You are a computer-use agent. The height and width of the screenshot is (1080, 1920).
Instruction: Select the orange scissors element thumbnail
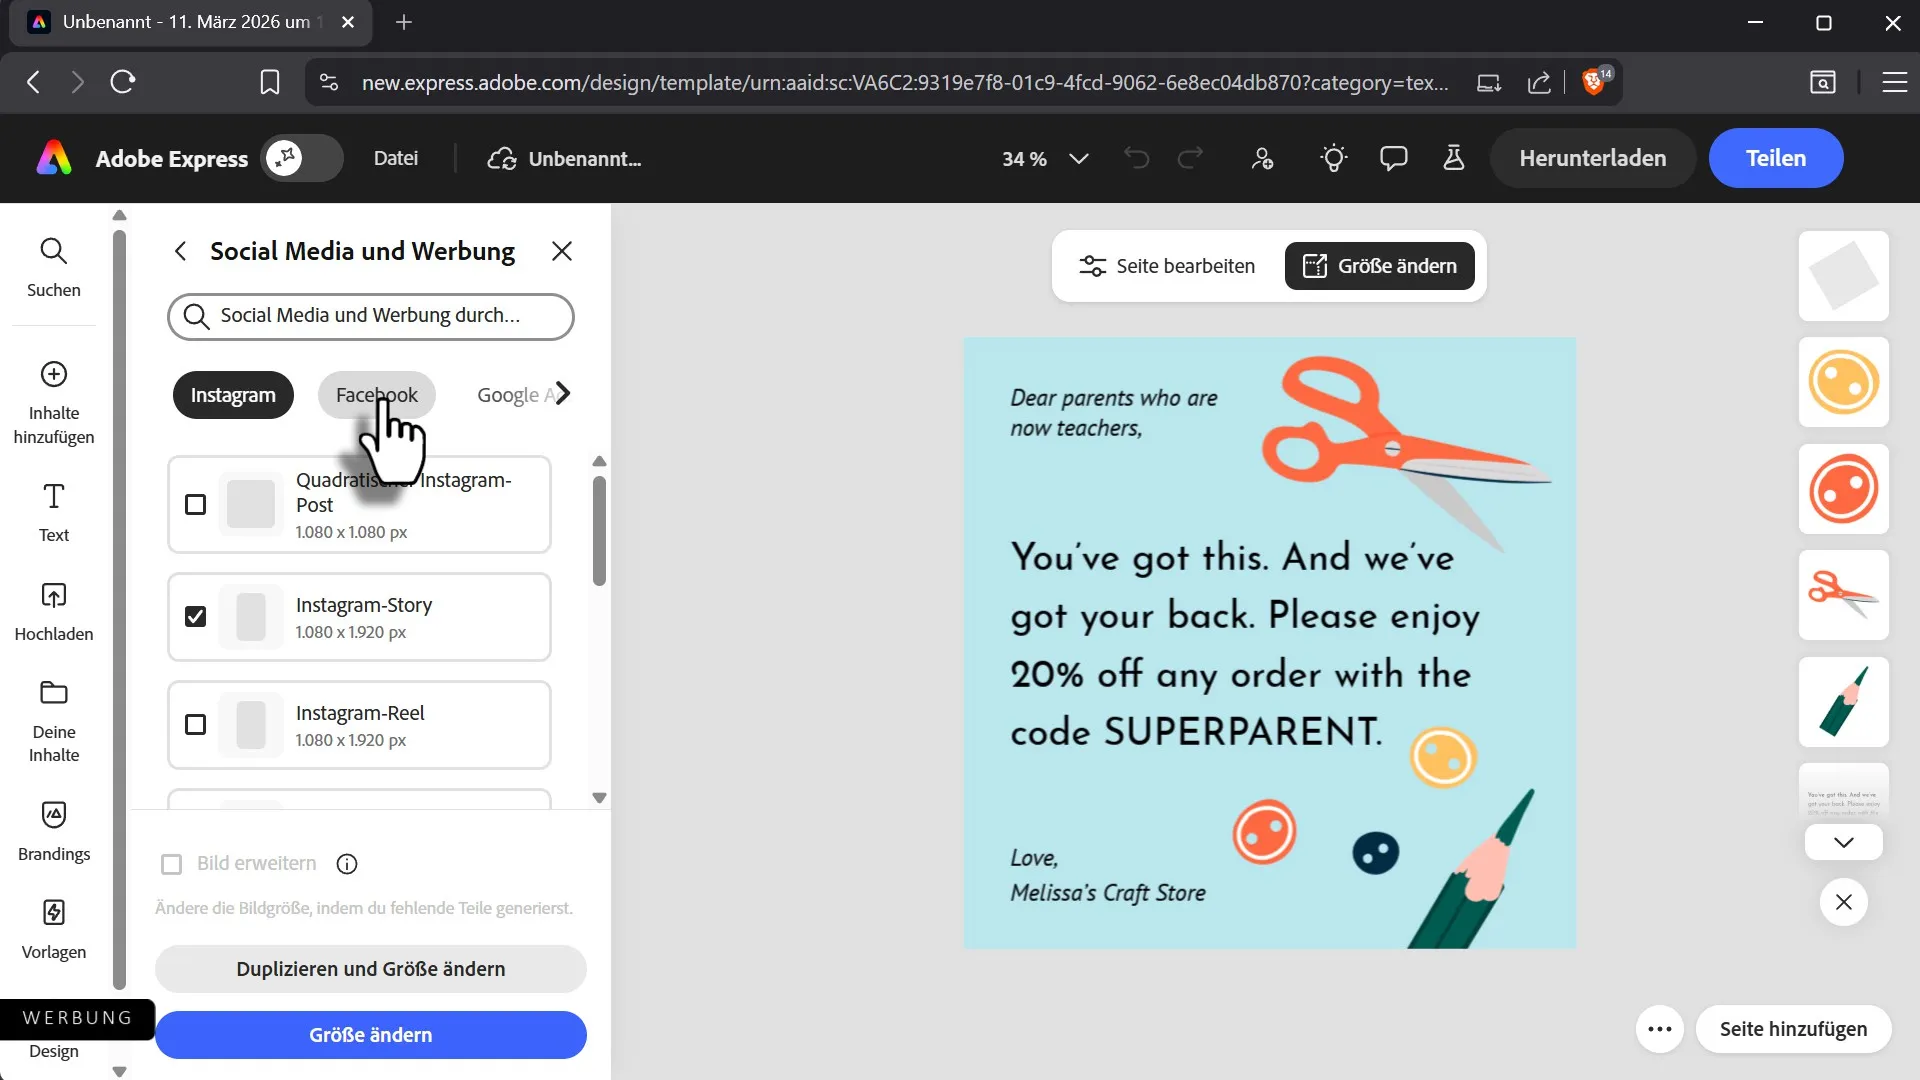point(1843,595)
